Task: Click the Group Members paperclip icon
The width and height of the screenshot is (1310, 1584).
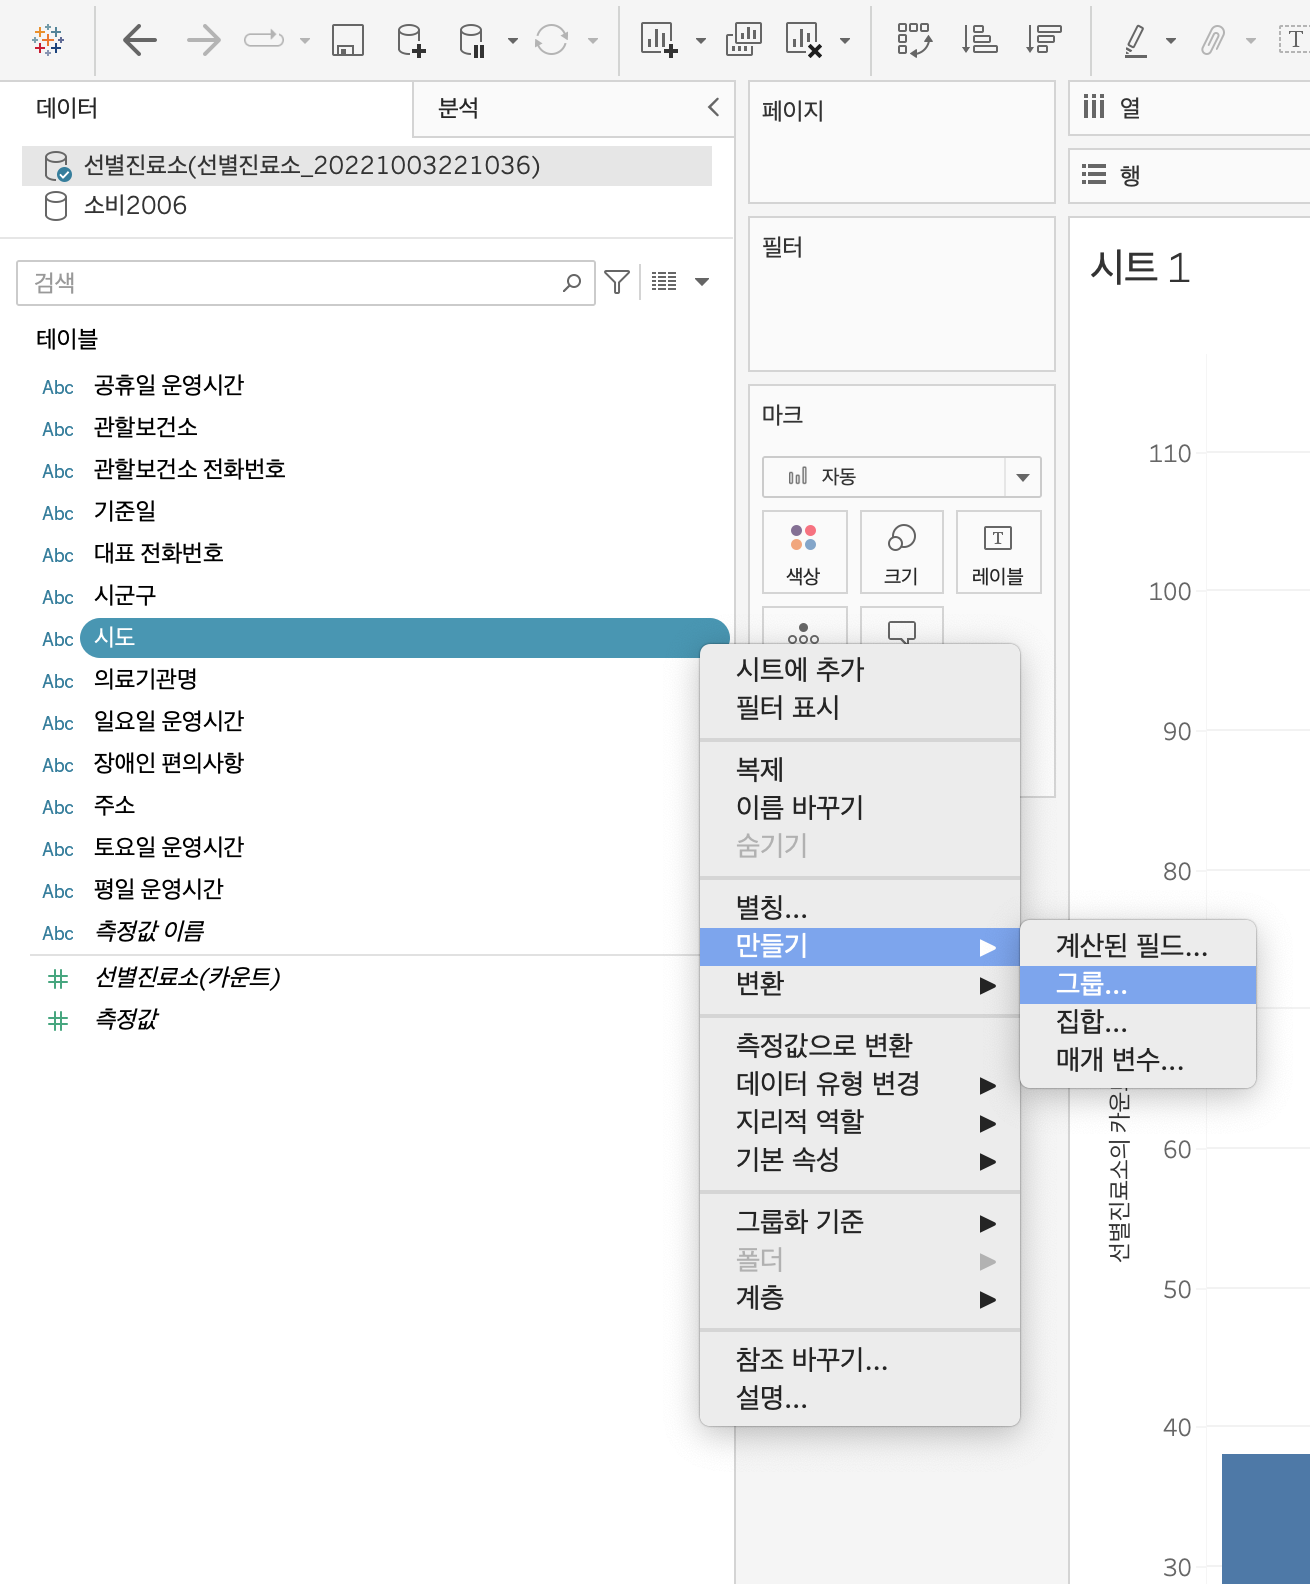Action: coord(1213,40)
